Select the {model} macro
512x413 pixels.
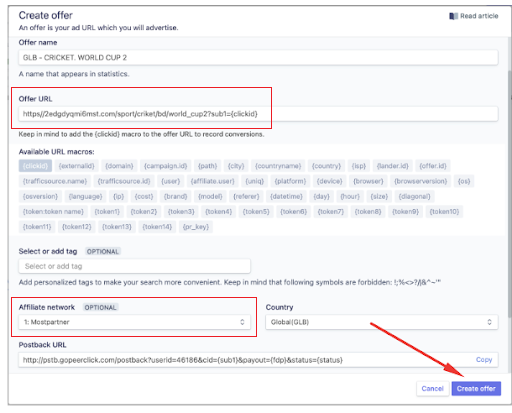coord(210,197)
